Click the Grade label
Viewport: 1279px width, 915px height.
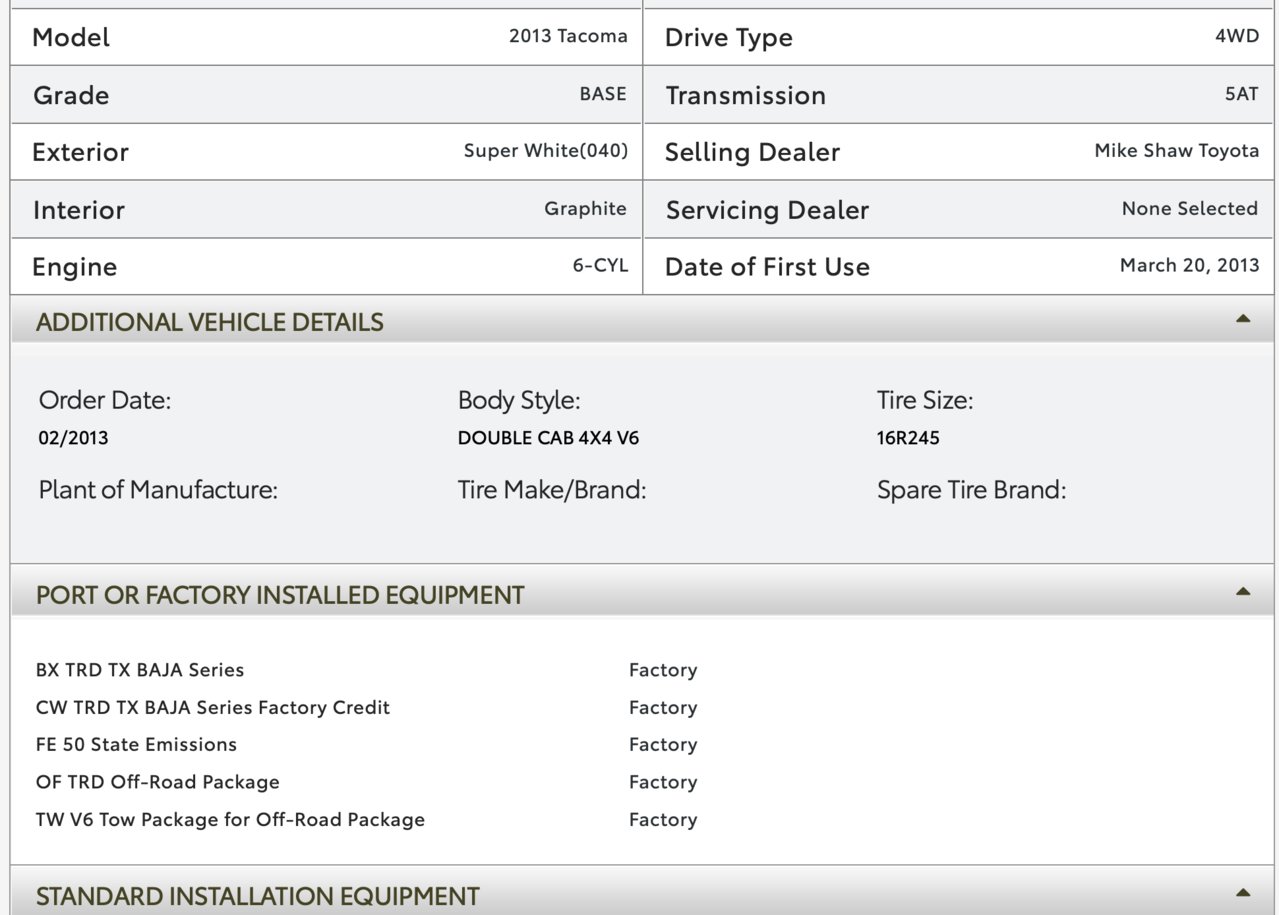click(x=71, y=96)
